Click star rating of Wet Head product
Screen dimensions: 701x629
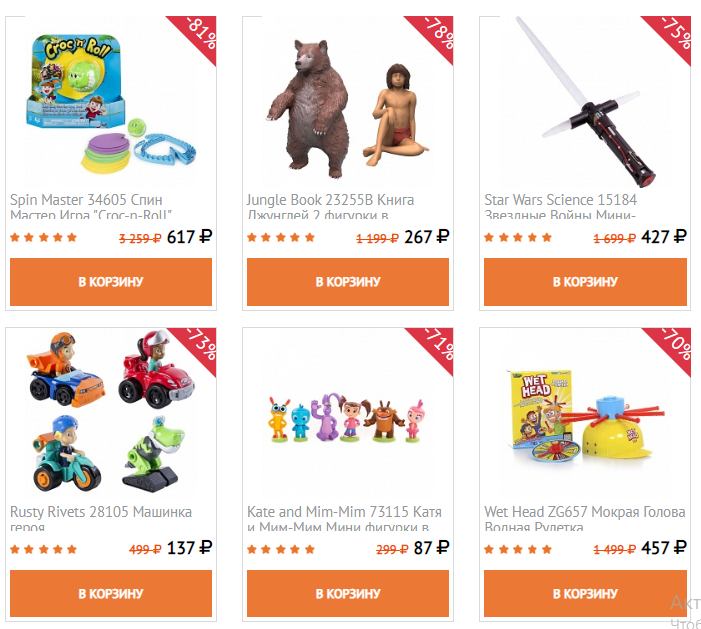click(x=518, y=549)
